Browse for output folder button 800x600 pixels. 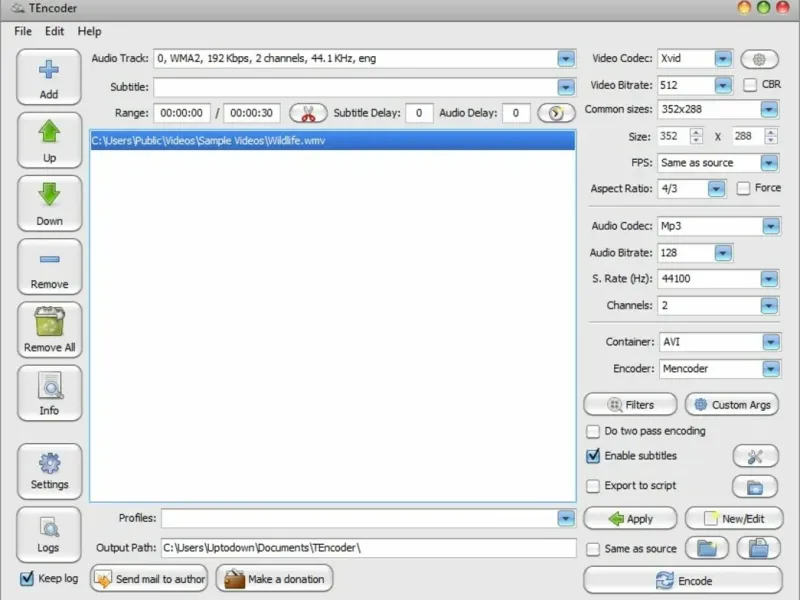click(x=707, y=548)
